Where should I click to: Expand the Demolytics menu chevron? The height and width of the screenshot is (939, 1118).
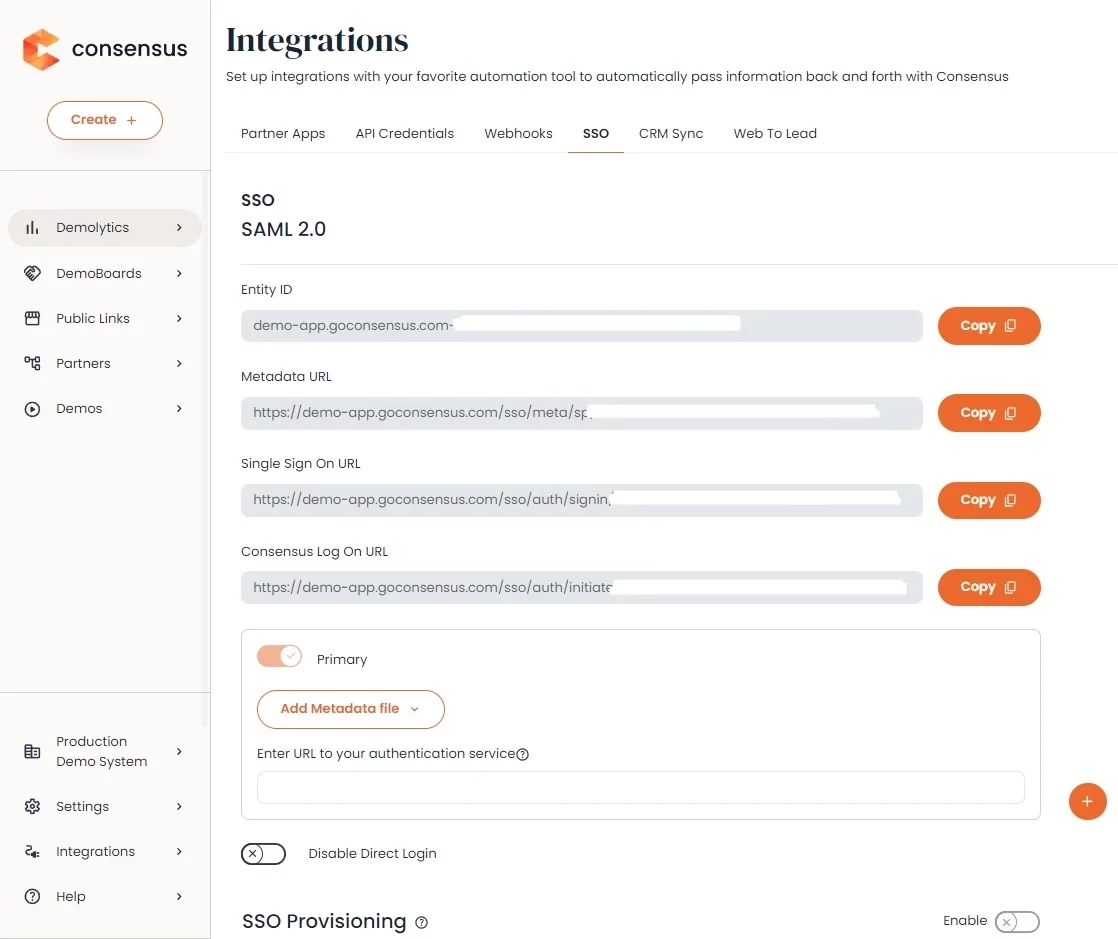click(179, 227)
